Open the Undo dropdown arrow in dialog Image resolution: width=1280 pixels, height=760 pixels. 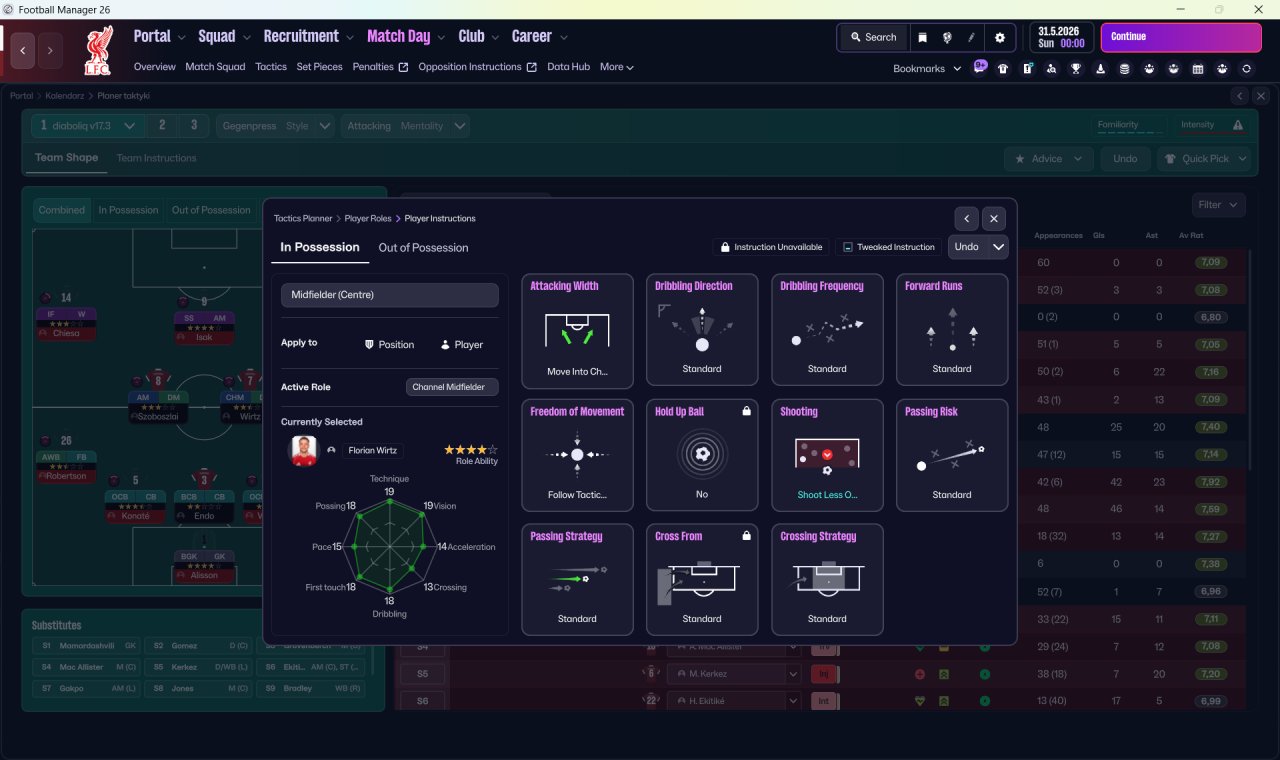click(x=997, y=247)
